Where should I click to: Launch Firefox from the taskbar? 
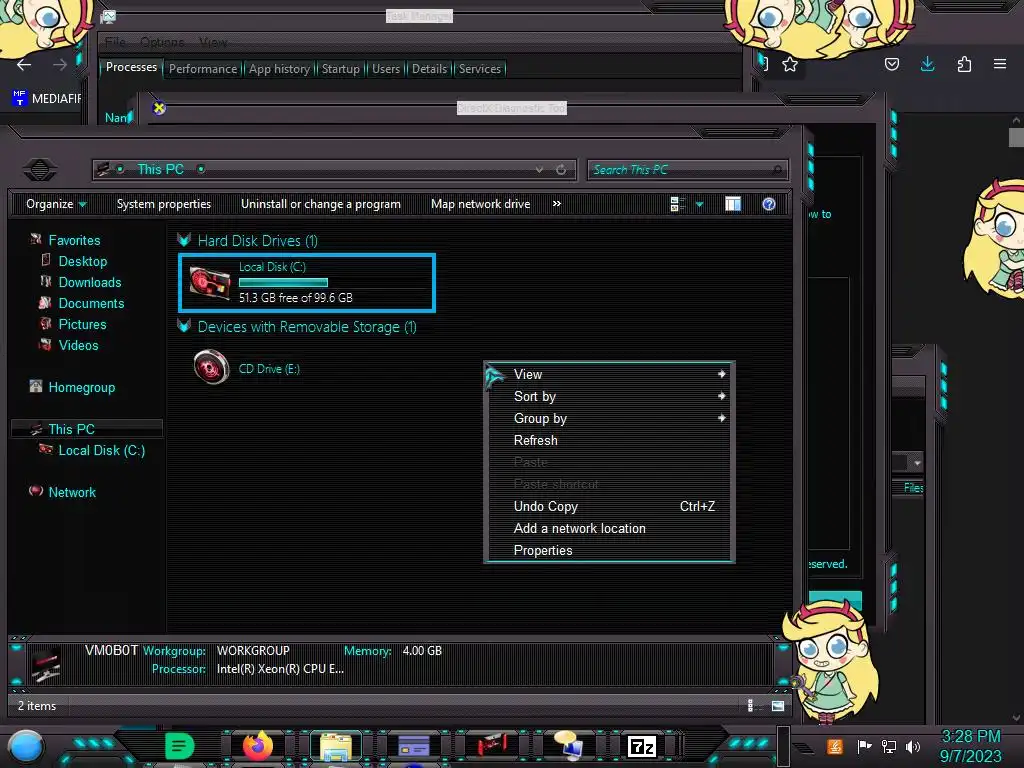(x=257, y=746)
